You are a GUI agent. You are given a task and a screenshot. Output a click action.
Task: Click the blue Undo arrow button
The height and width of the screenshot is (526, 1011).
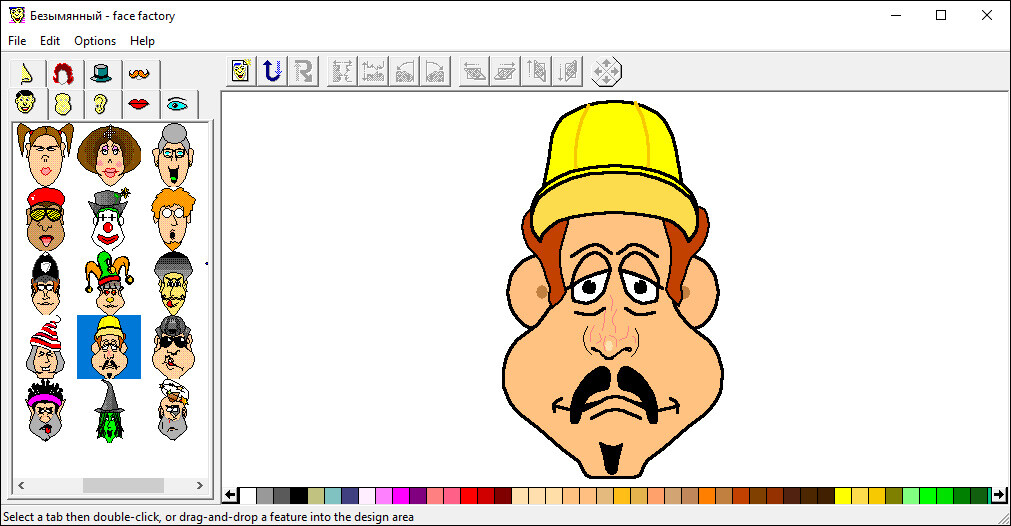pos(272,71)
